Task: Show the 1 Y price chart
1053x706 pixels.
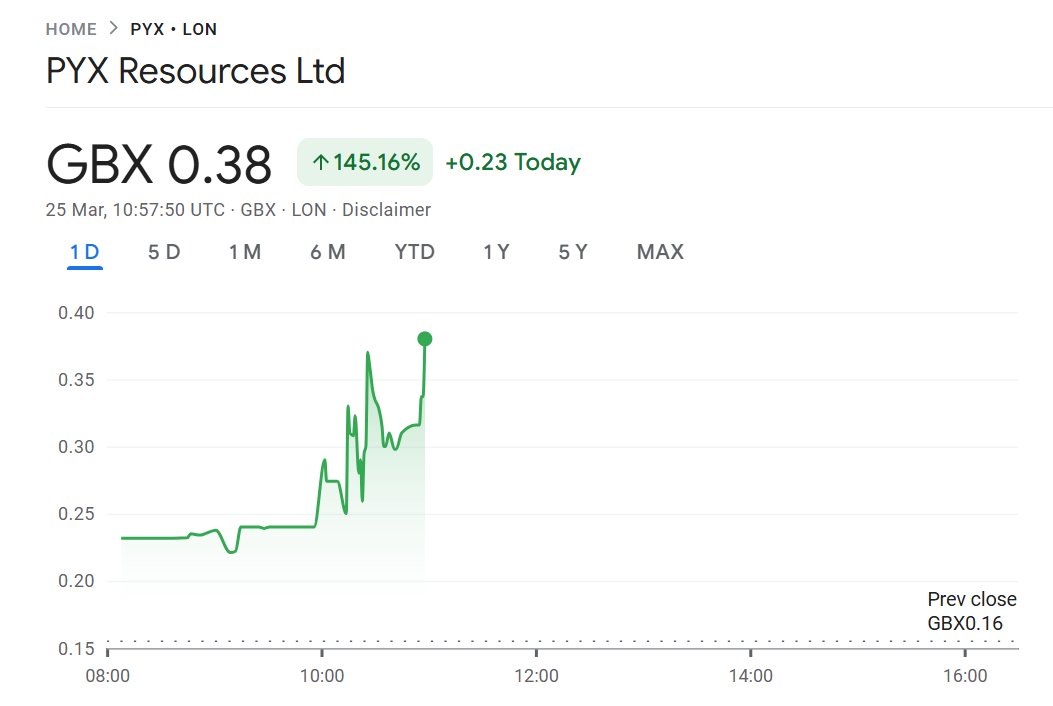Action: click(x=496, y=252)
